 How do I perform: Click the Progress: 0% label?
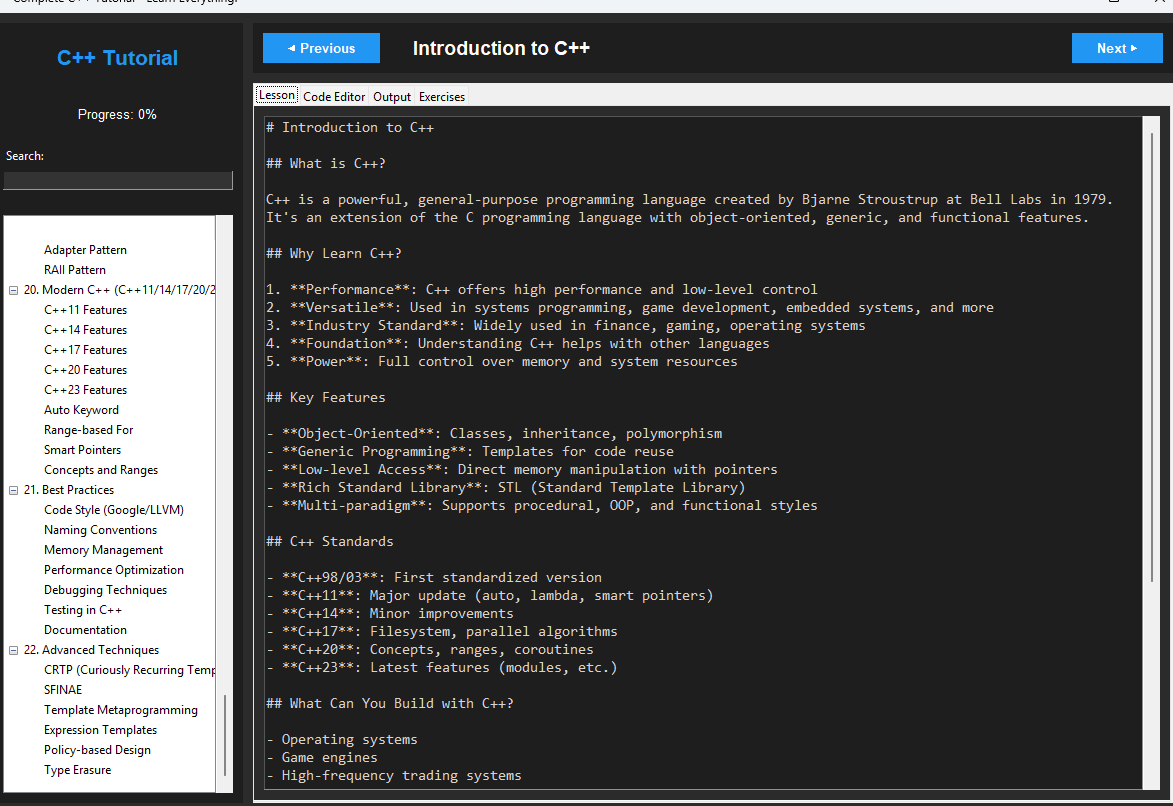tap(117, 115)
